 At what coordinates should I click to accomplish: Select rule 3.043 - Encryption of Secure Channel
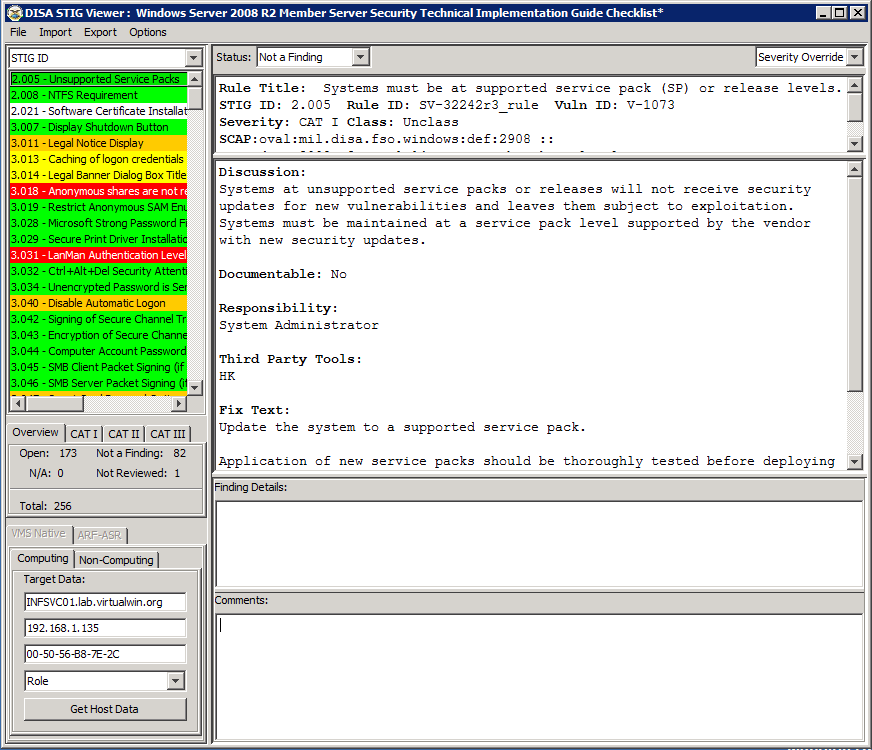[x=98, y=335]
